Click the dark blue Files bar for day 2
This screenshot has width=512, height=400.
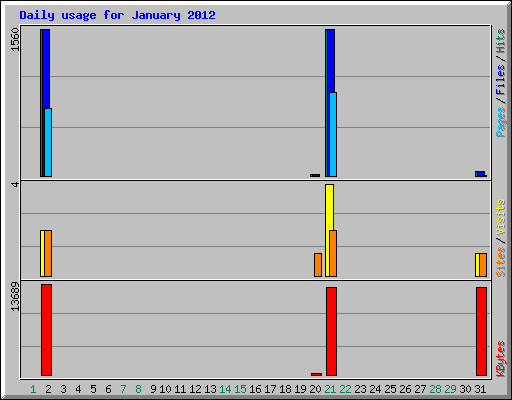46,68
